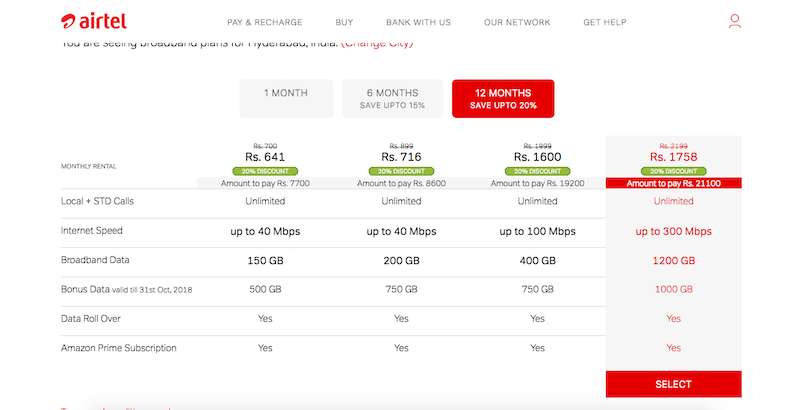
Task: Click the Amazon Prime Subscription row label
Action: point(119,348)
